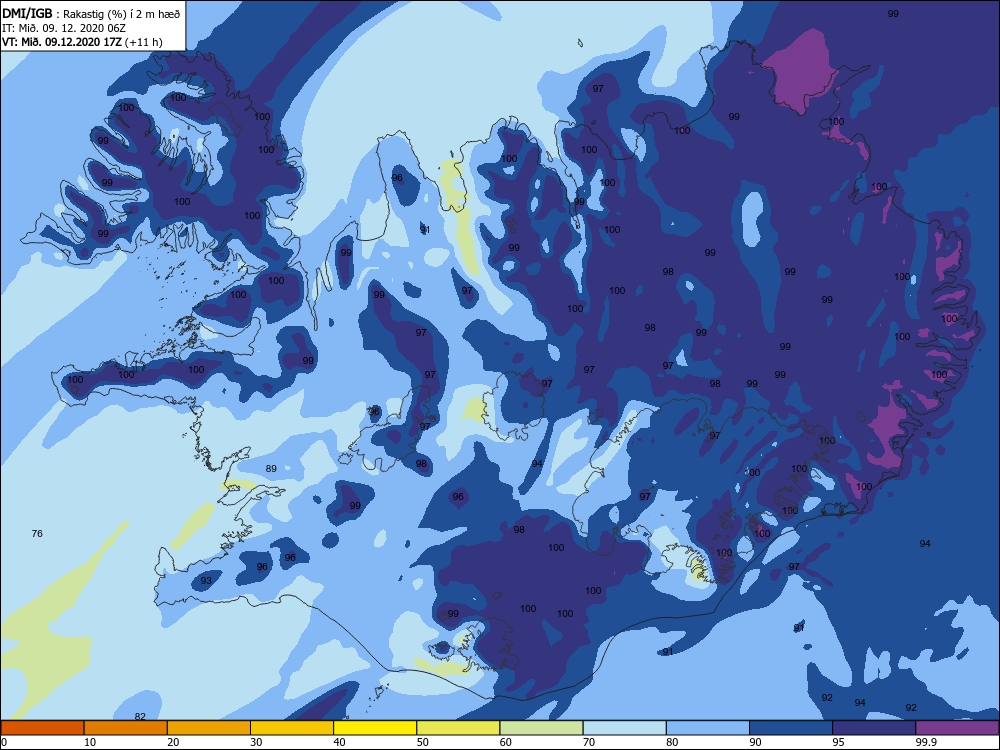1000x750 pixels.
Task: Select the 30–40 golden yellow legend swatch
Action: pyautogui.click(x=292, y=728)
